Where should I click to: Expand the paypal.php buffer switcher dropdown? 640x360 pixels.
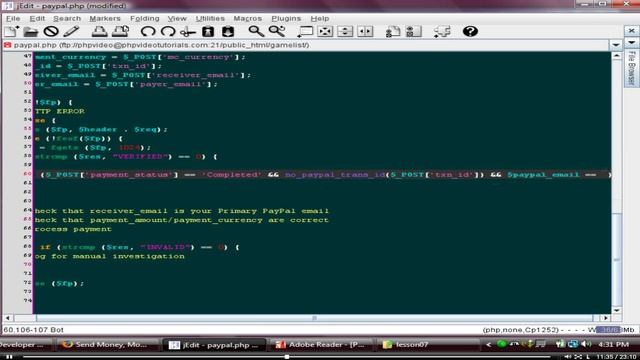616,45
